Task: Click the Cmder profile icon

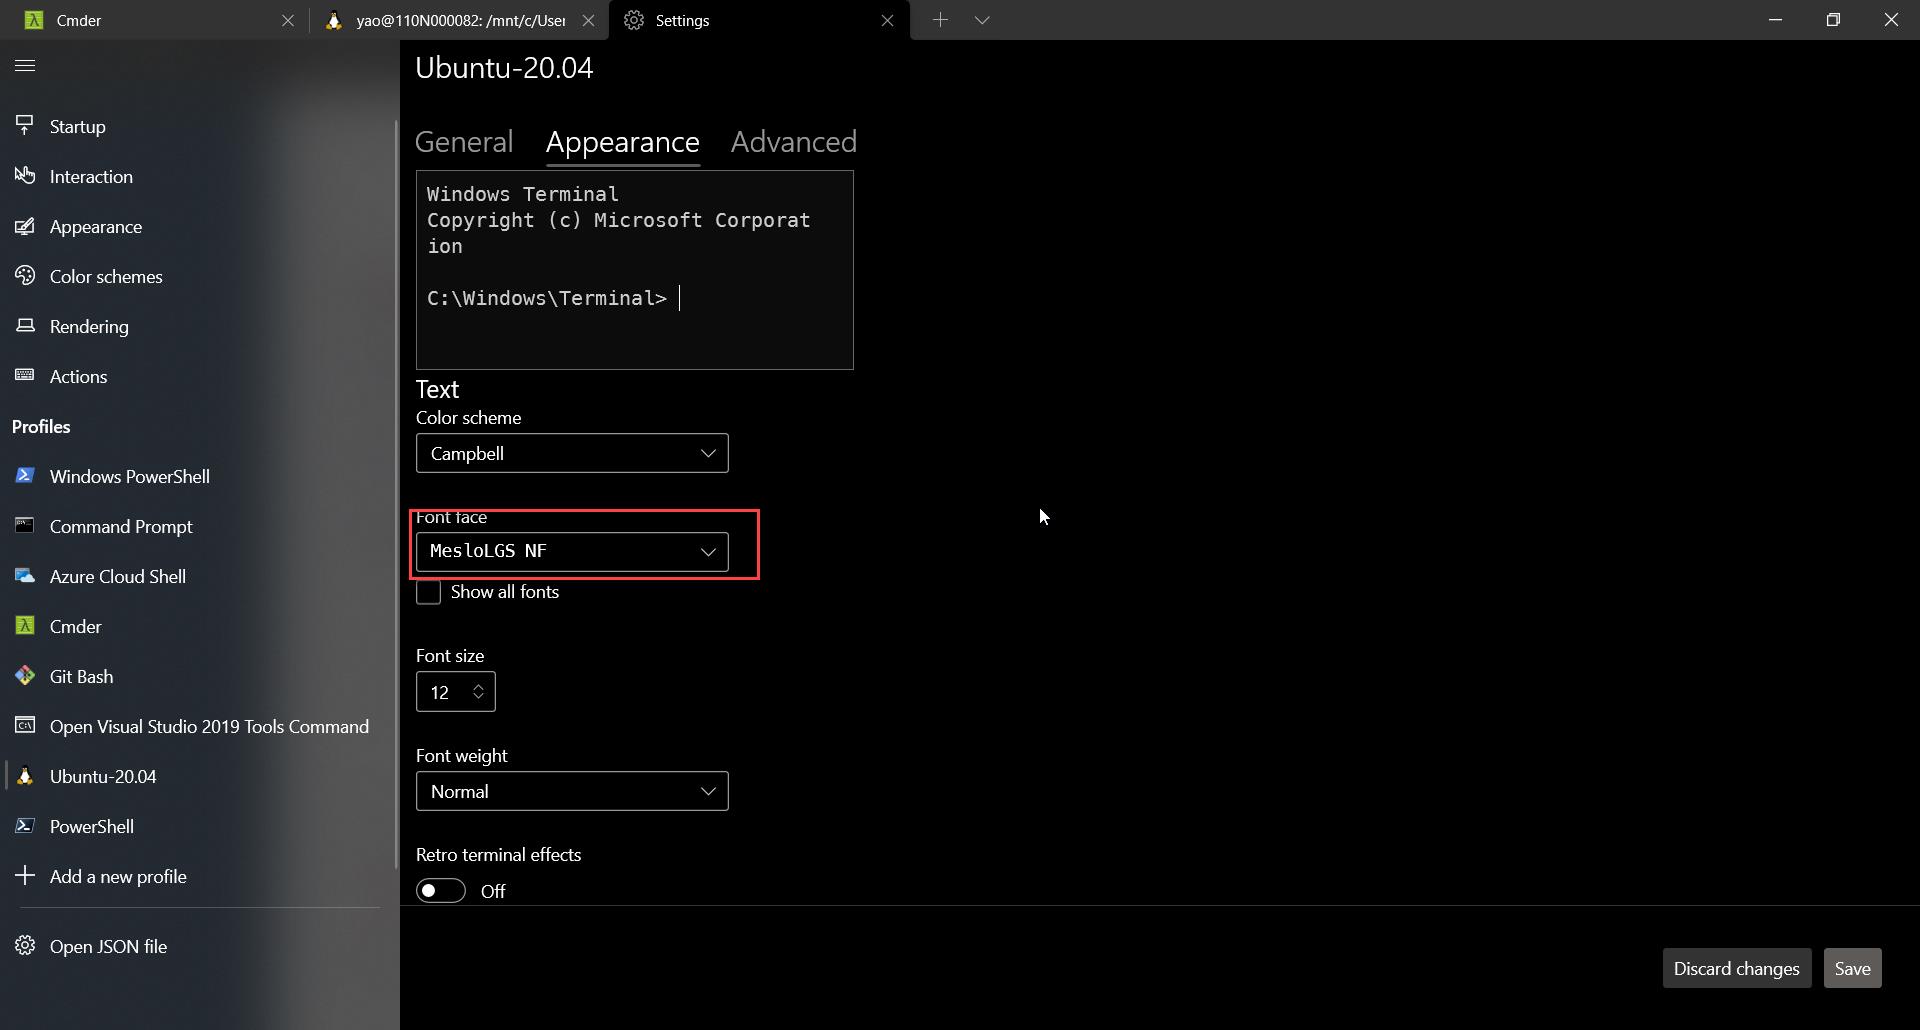Action: point(25,625)
